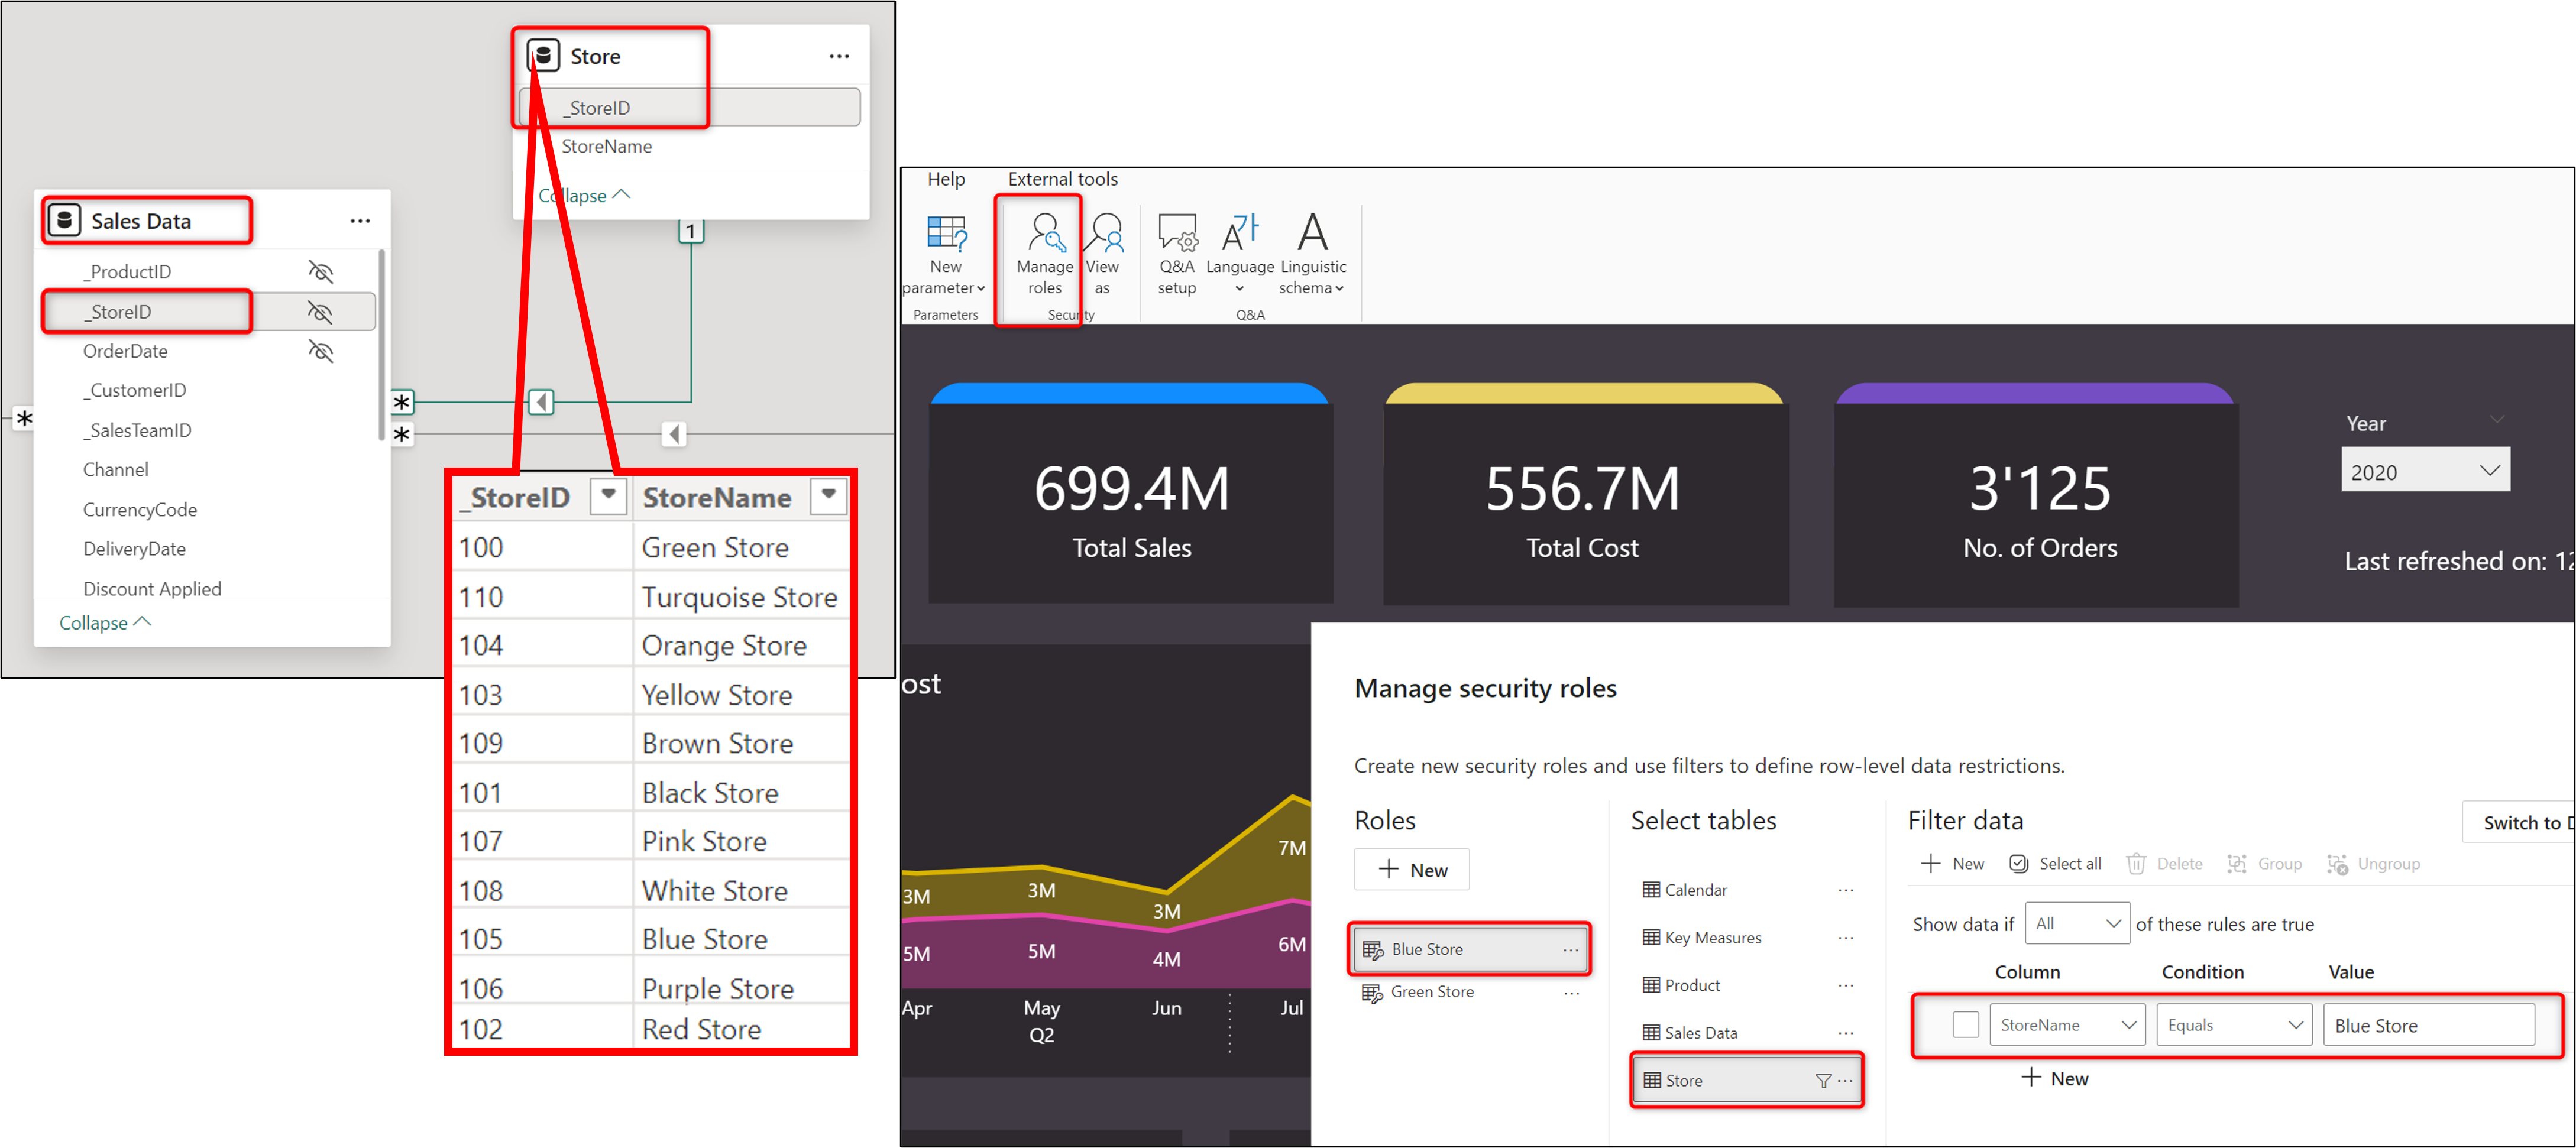The height and width of the screenshot is (1148, 2576).
Task: Open the StoreName column selector dropdown
Action: pyautogui.click(x=2067, y=1025)
